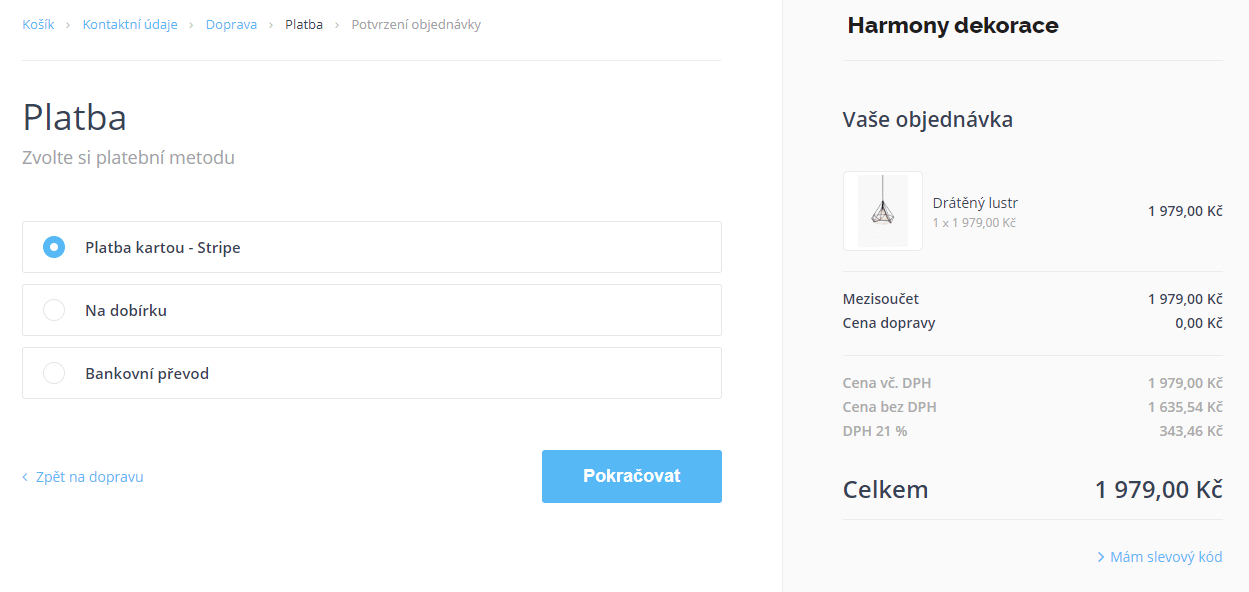
Task: Open the Drátěný lustr product thumbnail
Action: pyautogui.click(x=883, y=211)
